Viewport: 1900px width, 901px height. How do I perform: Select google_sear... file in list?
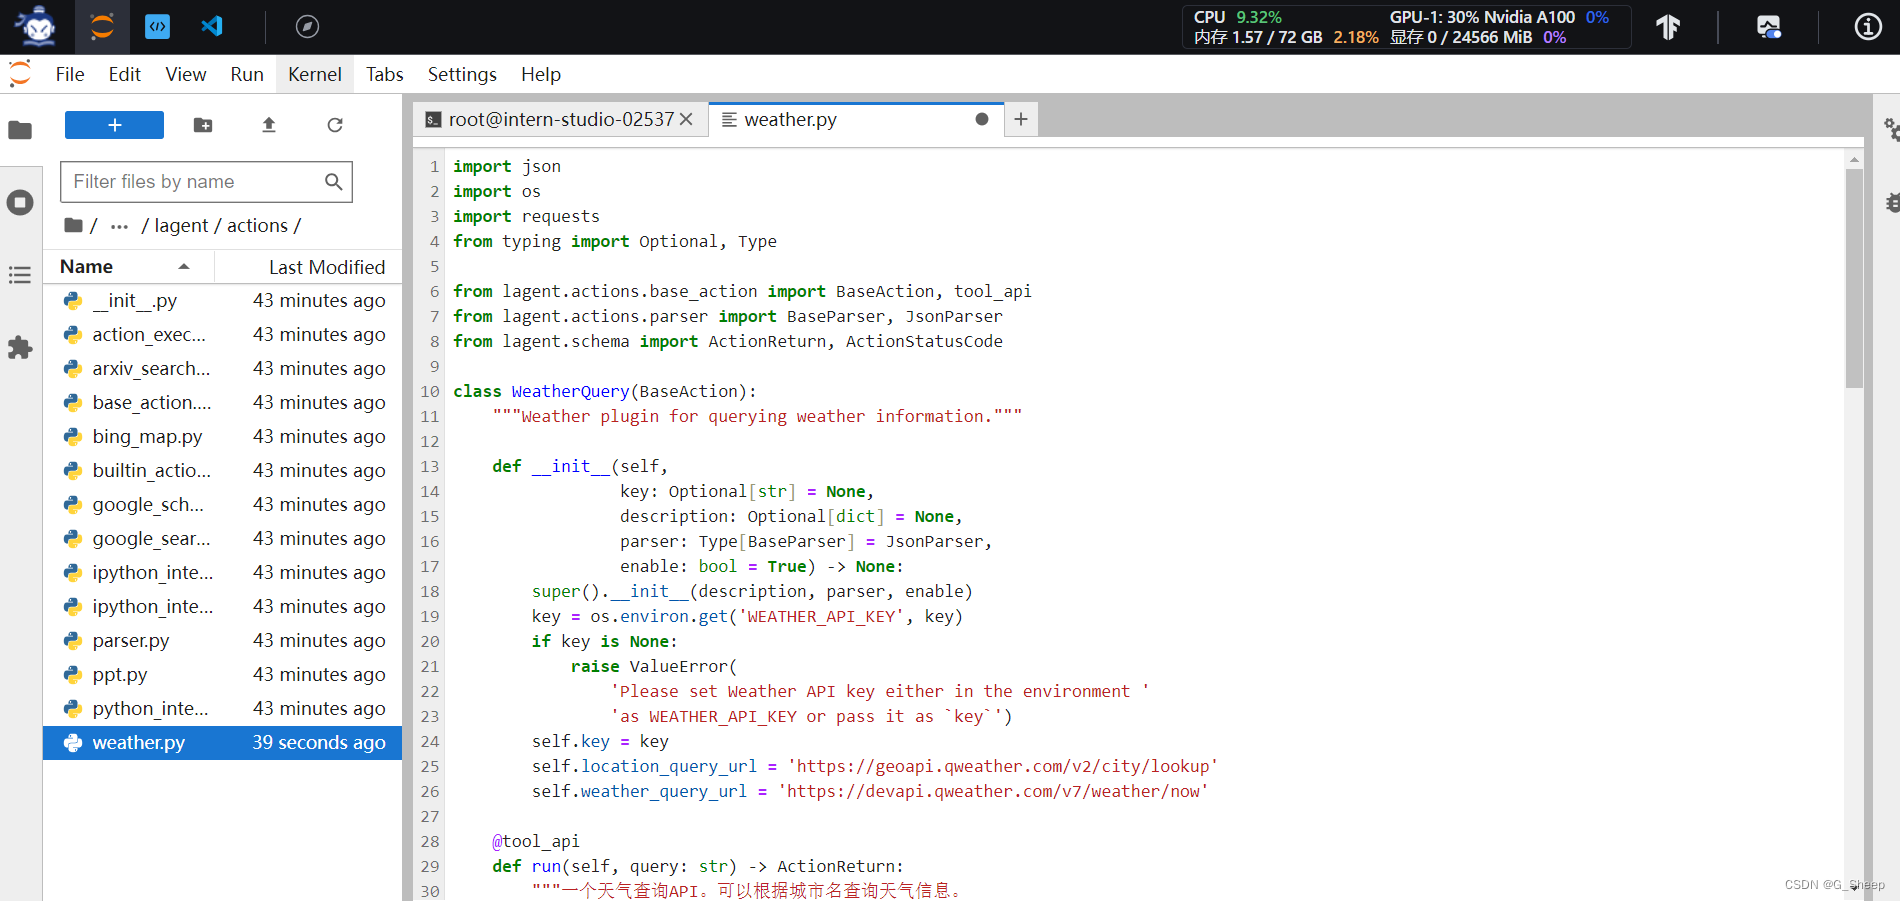pos(222,539)
